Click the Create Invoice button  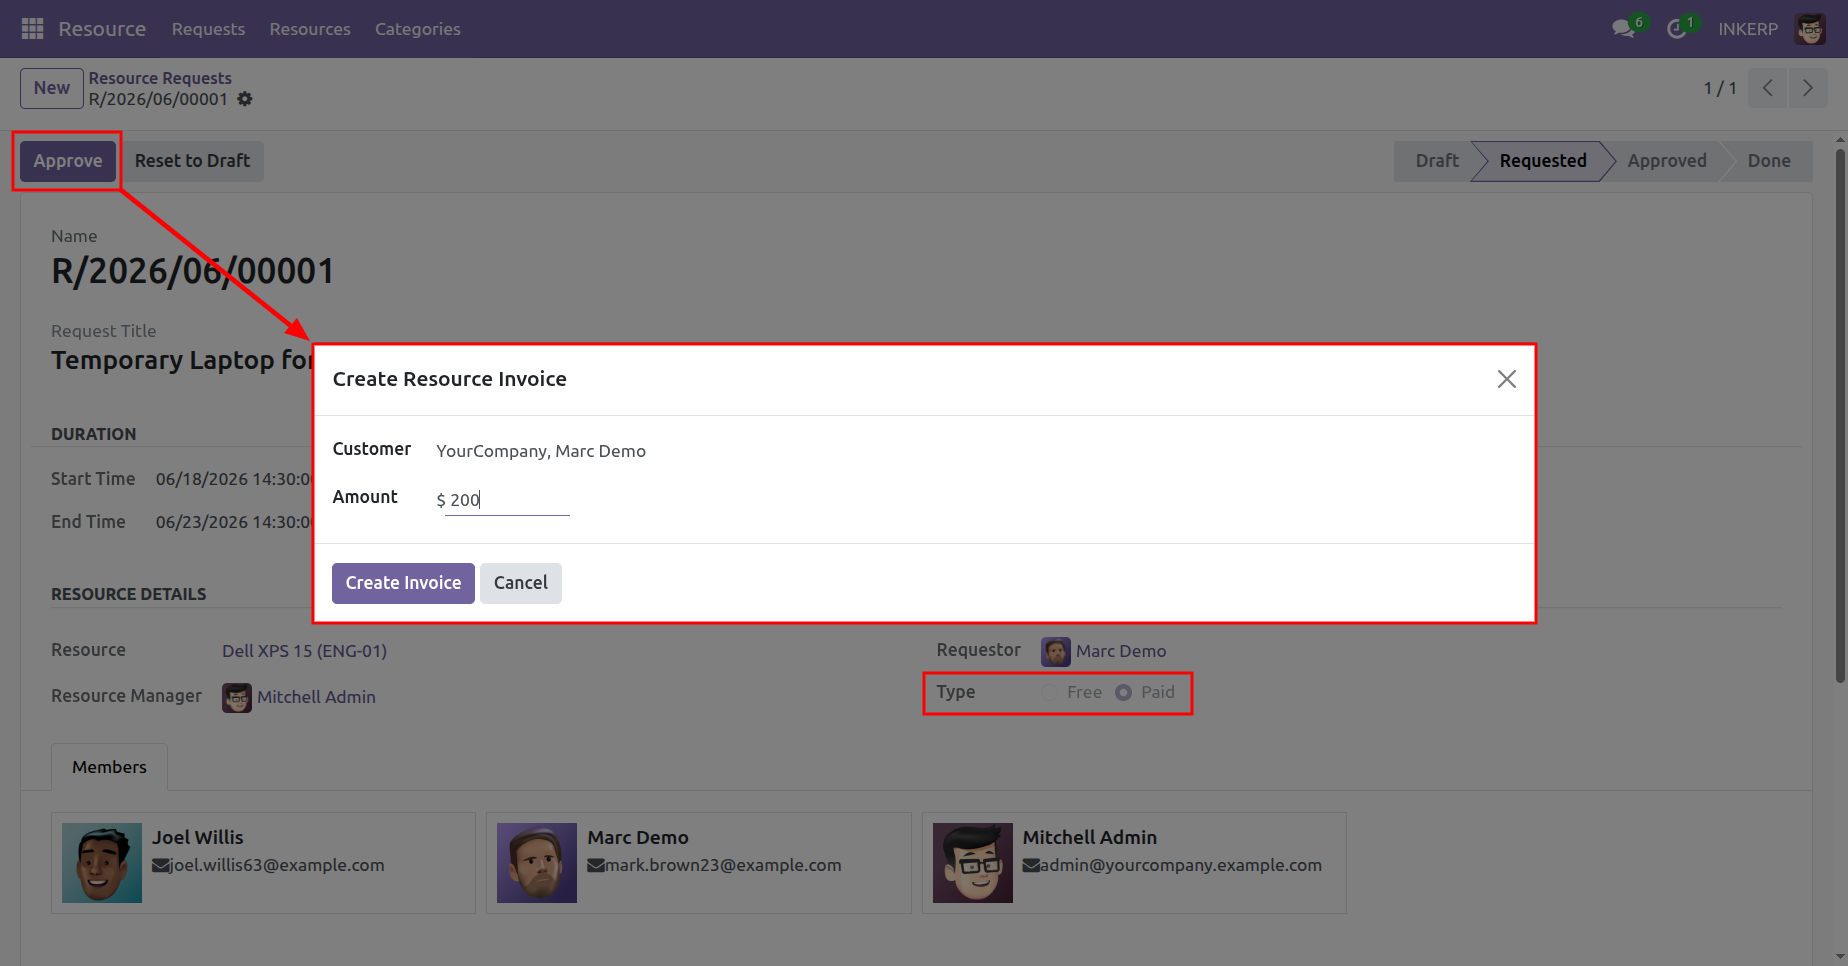tap(403, 583)
